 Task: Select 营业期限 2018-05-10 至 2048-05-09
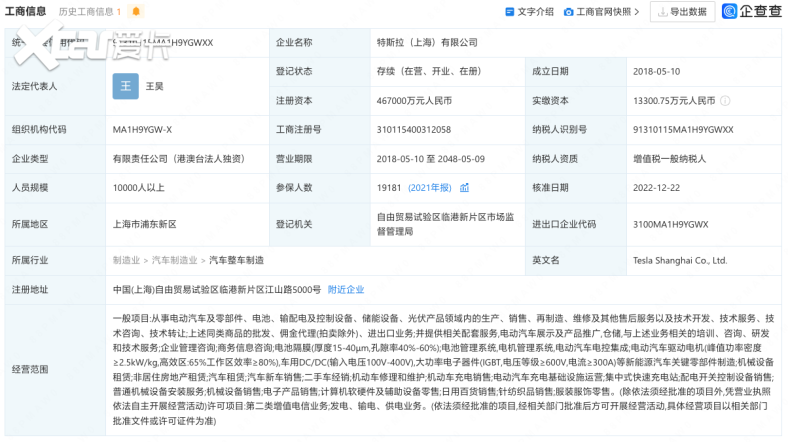431,159
